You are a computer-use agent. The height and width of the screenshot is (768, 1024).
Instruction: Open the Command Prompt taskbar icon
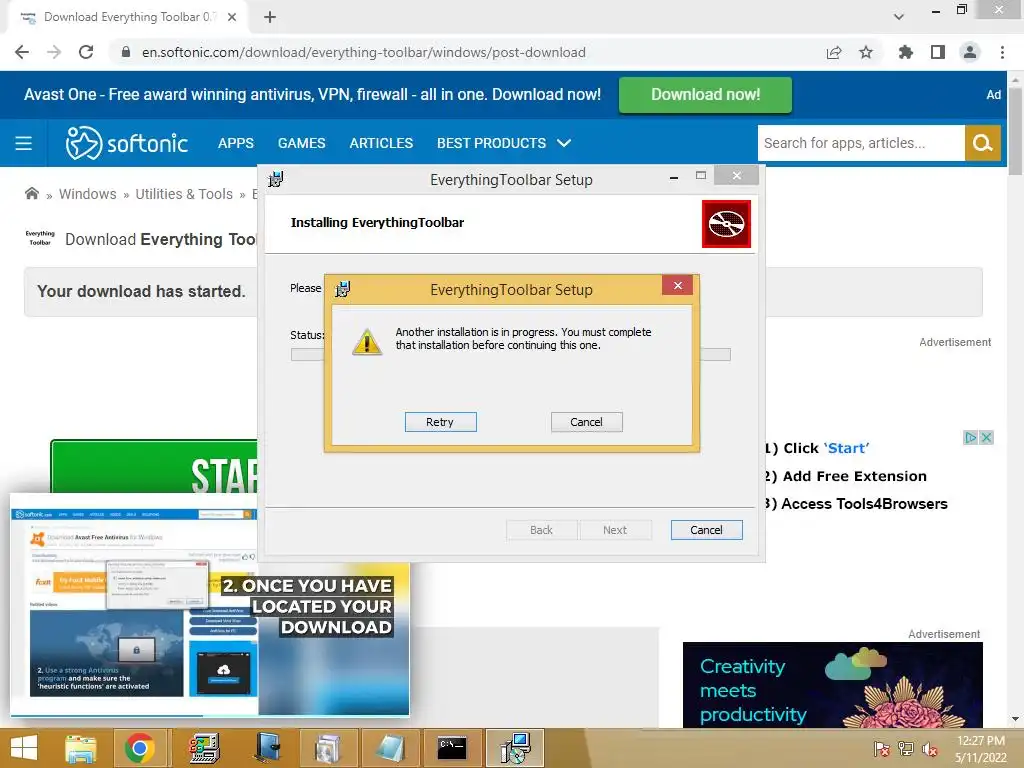click(451, 748)
